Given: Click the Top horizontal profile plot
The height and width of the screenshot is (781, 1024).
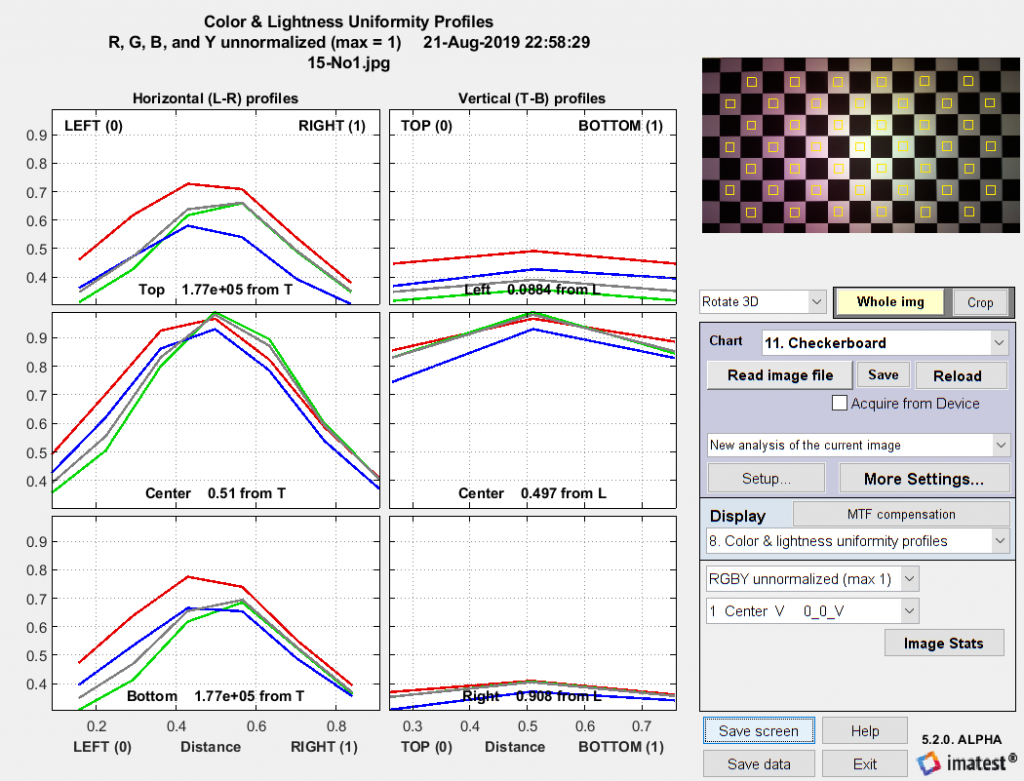Looking at the screenshot, I should (216, 206).
